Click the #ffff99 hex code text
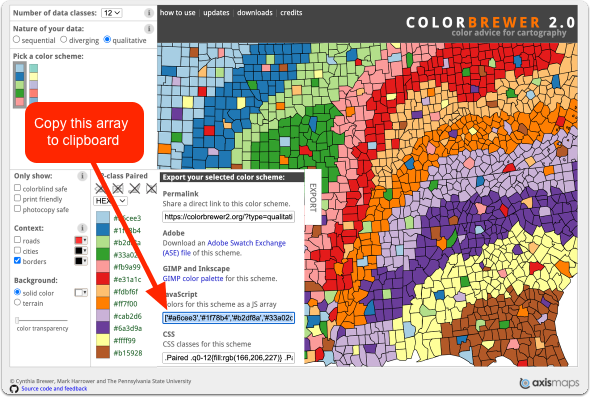 [125, 341]
